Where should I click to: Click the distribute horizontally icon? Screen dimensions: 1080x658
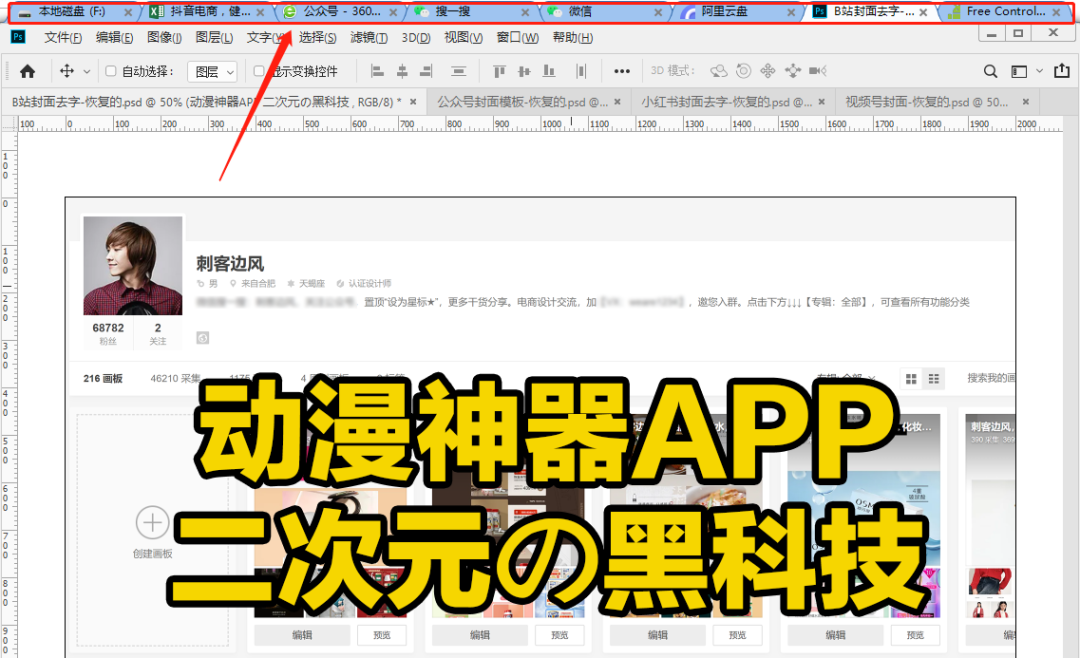coord(581,71)
